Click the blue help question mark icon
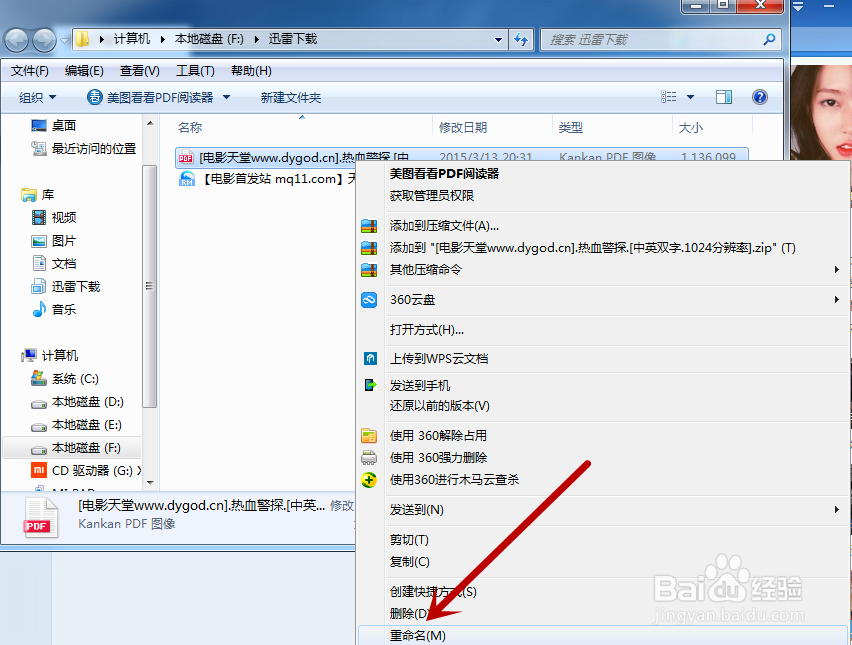This screenshot has width=852, height=645. tap(760, 97)
